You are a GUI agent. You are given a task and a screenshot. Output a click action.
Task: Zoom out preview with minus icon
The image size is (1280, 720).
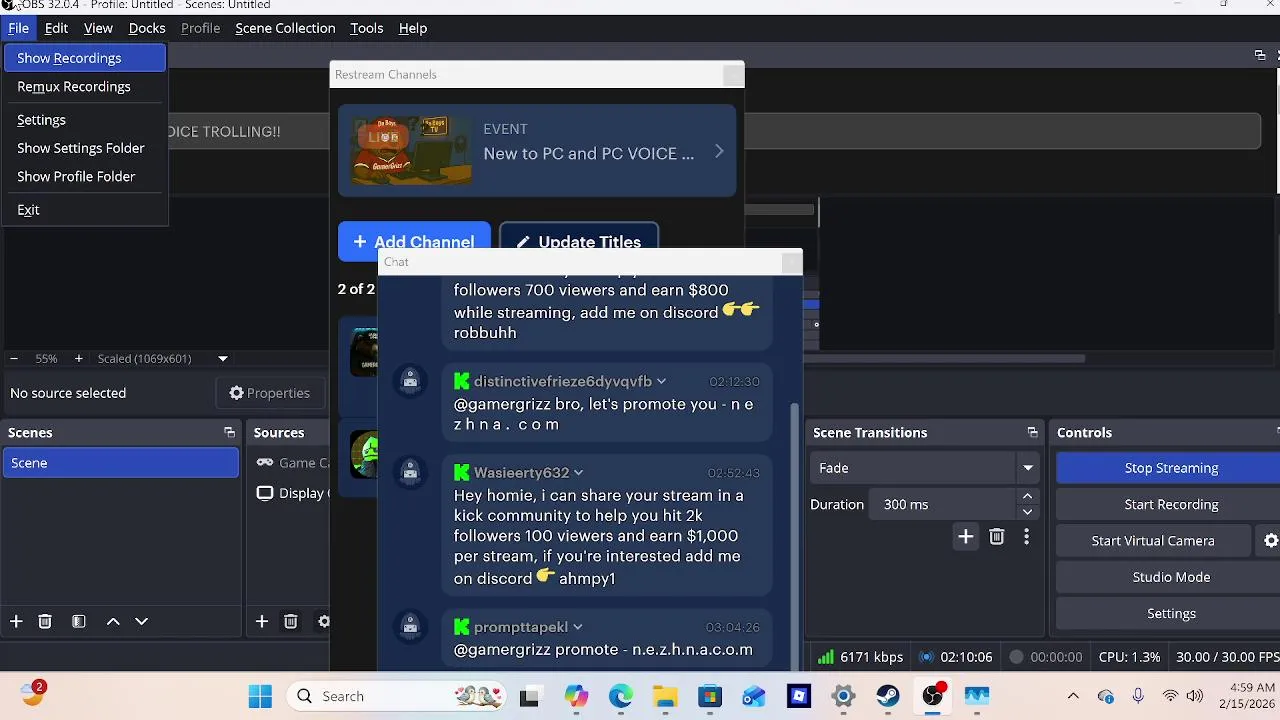(14, 358)
